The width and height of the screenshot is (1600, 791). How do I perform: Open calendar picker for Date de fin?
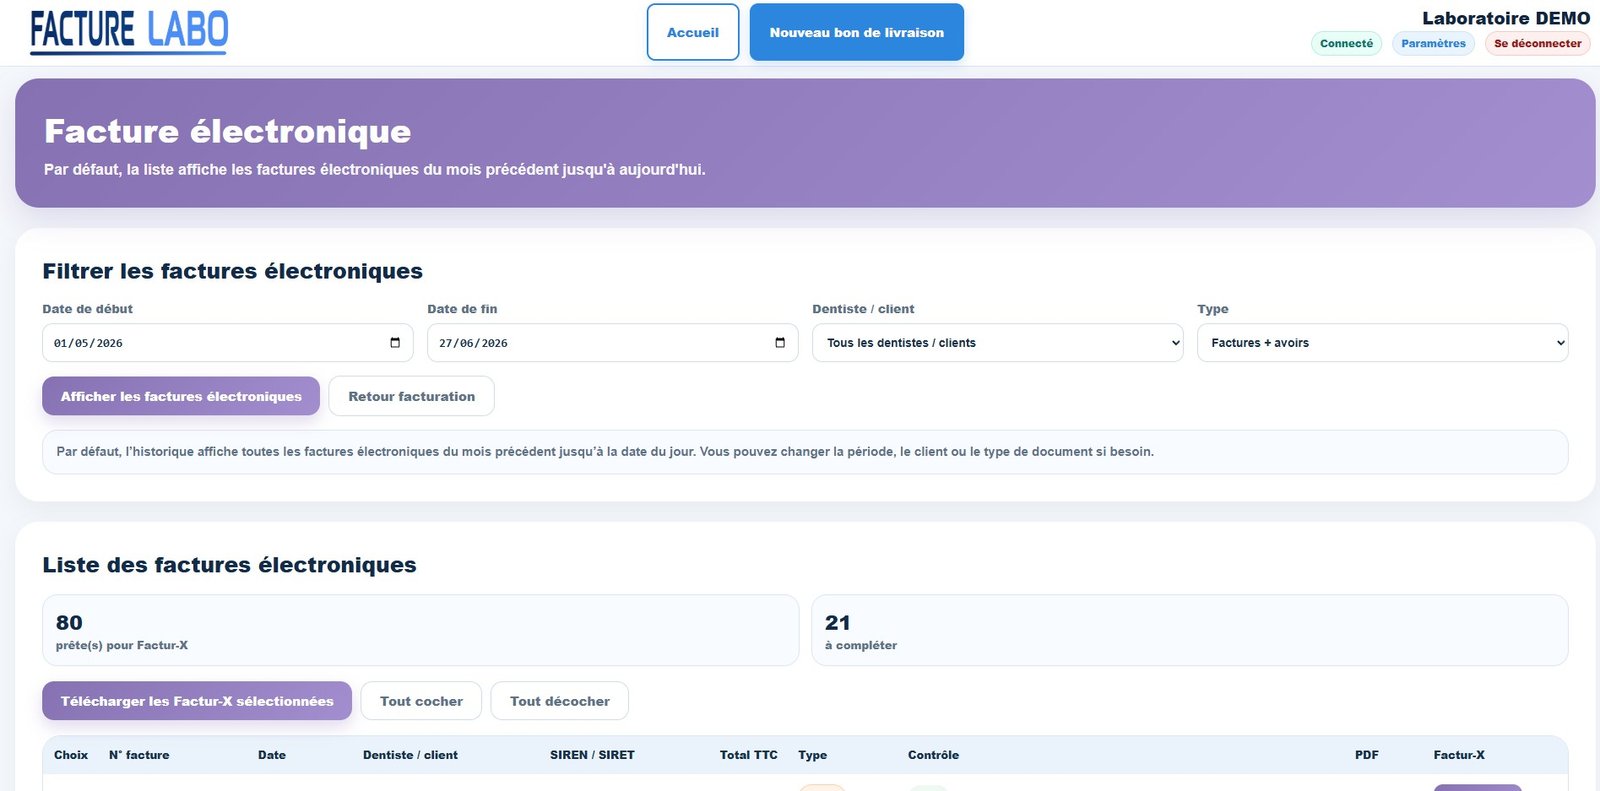pyautogui.click(x=780, y=343)
